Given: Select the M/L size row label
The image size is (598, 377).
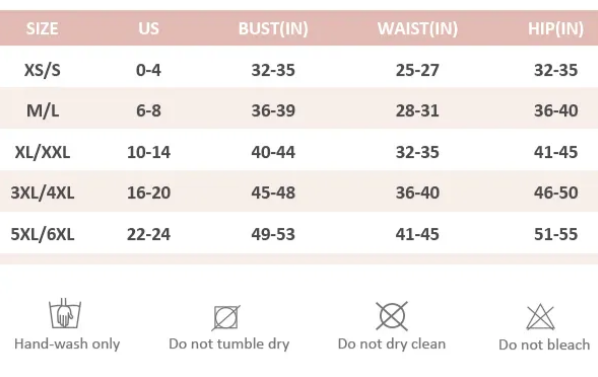Looking at the screenshot, I should pos(42,111).
